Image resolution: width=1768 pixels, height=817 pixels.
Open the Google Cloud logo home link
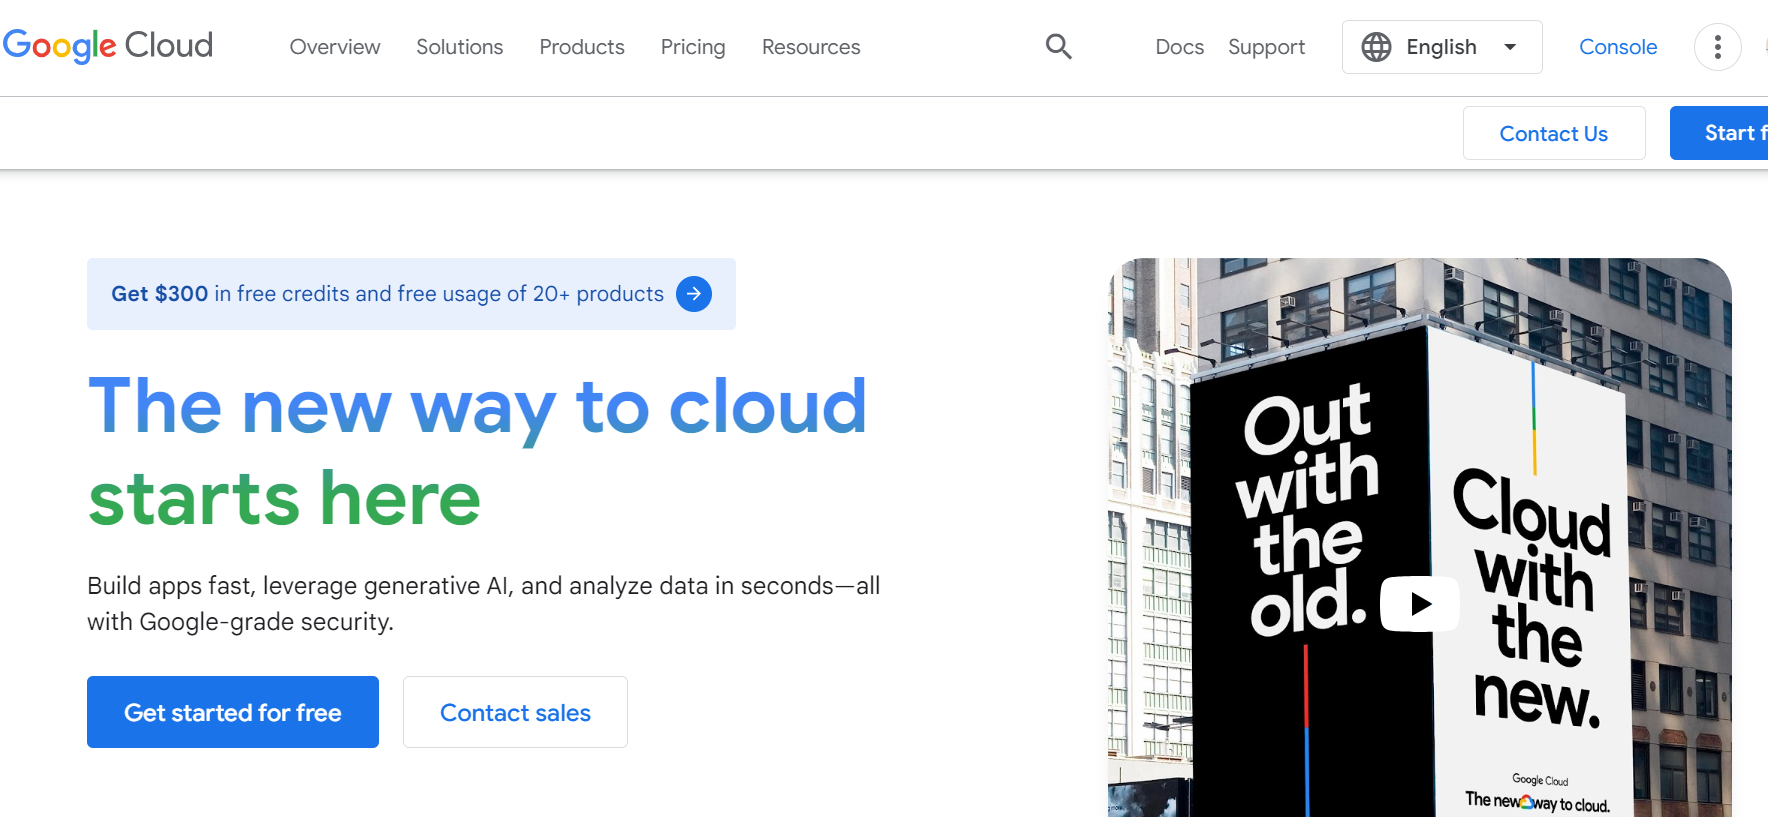(108, 46)
